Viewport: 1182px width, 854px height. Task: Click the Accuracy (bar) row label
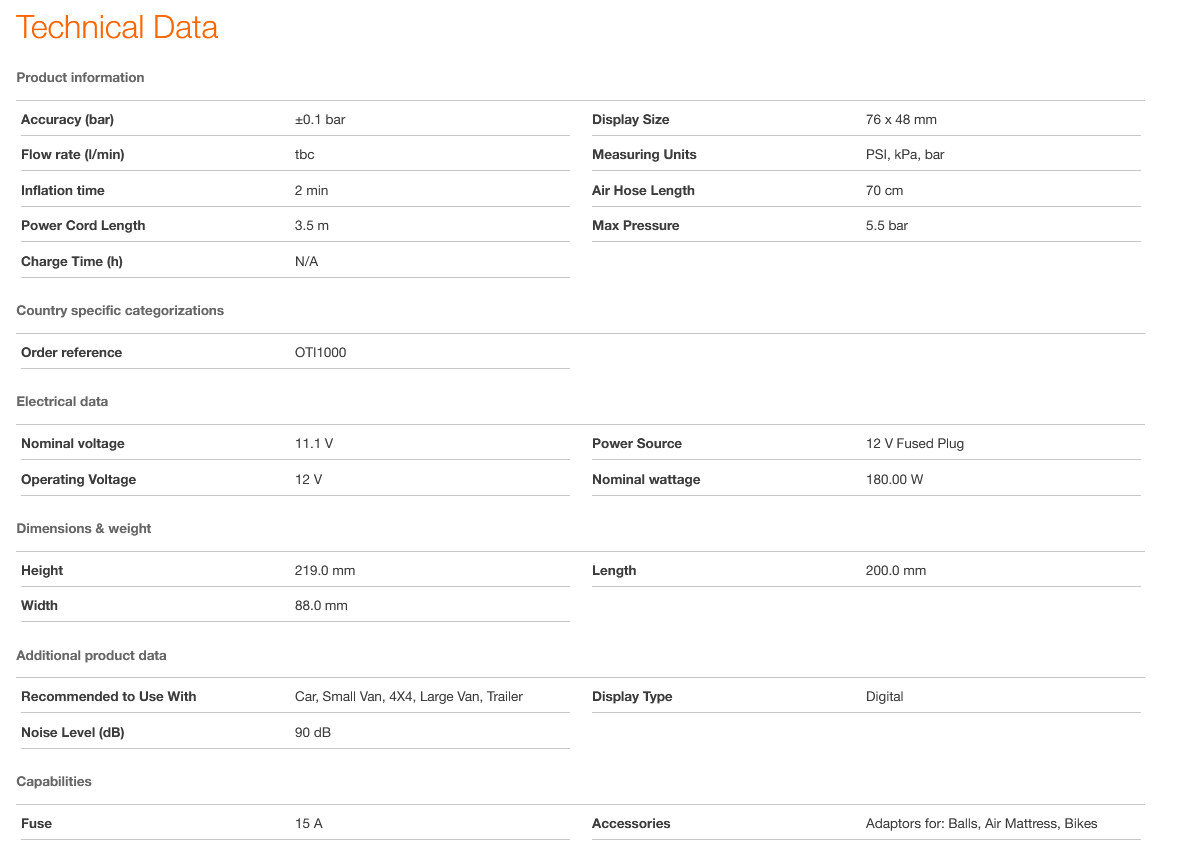67,119
